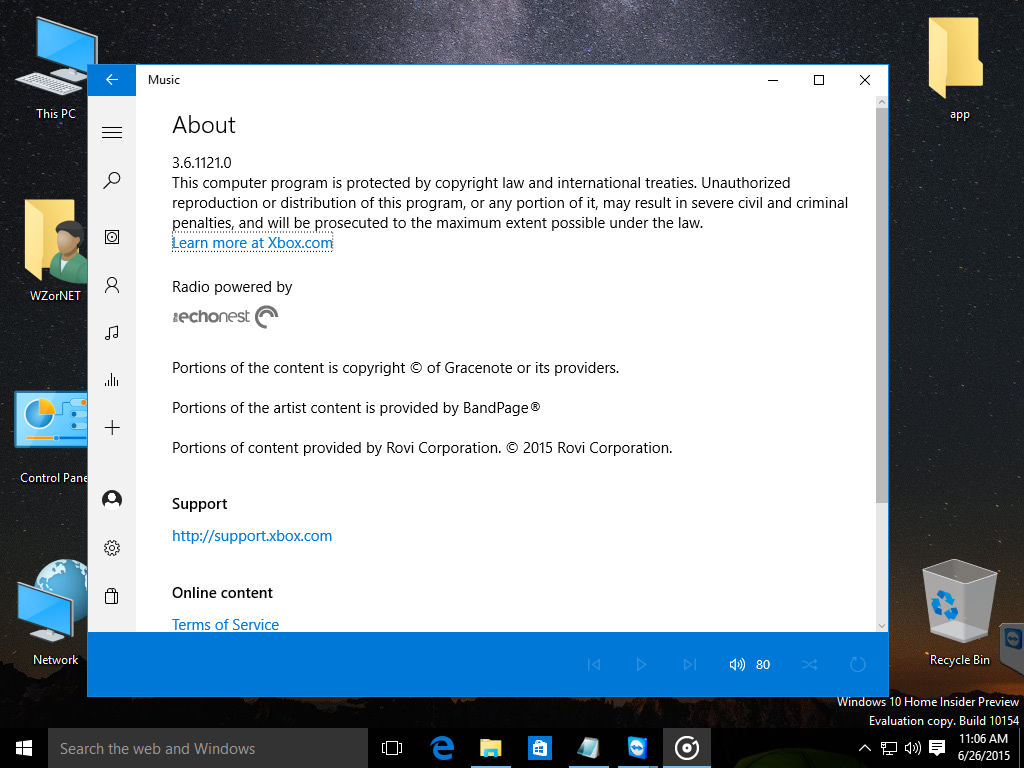This screenshot has width=1024, height=768.
Task: Open the Store shopping bag icon in the sidebar
Action: tap(112, 596)
